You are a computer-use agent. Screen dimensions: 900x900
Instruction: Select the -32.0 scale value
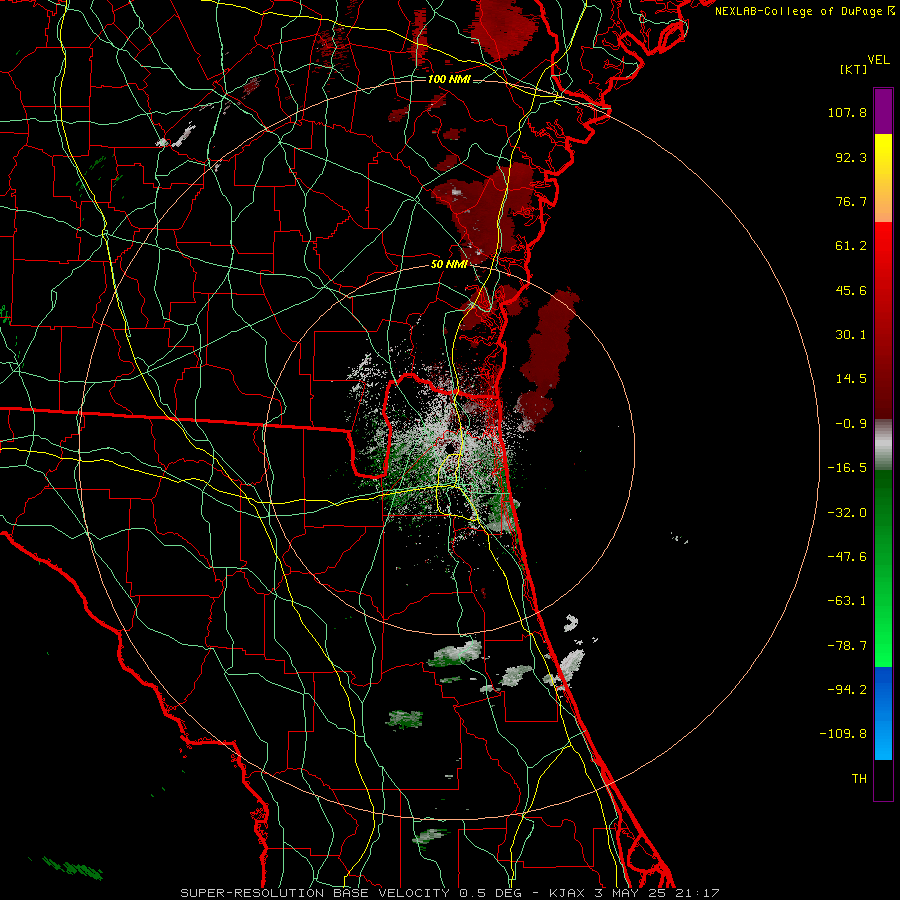[847, 513]
